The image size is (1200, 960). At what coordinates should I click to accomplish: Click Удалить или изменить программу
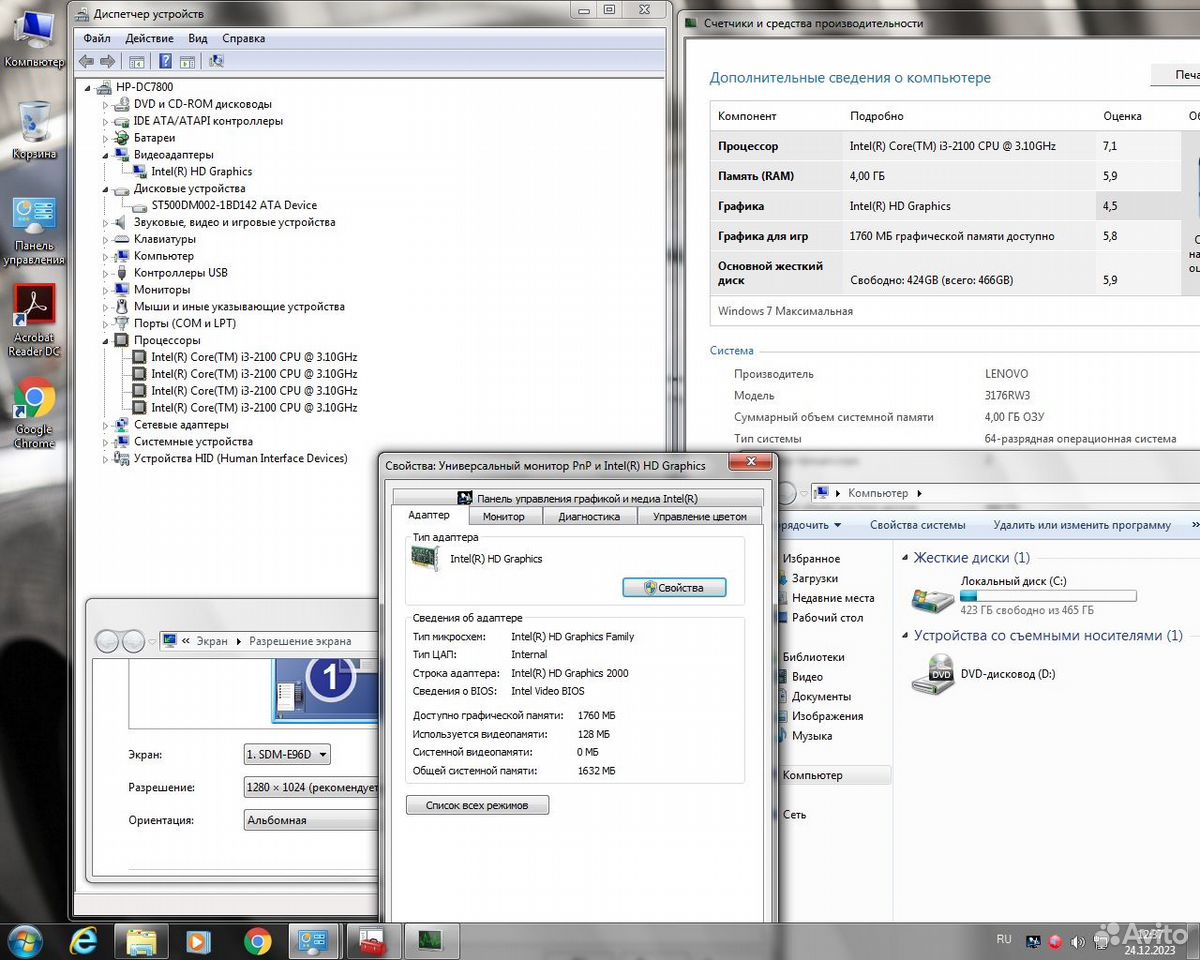tap(1082, 525)
